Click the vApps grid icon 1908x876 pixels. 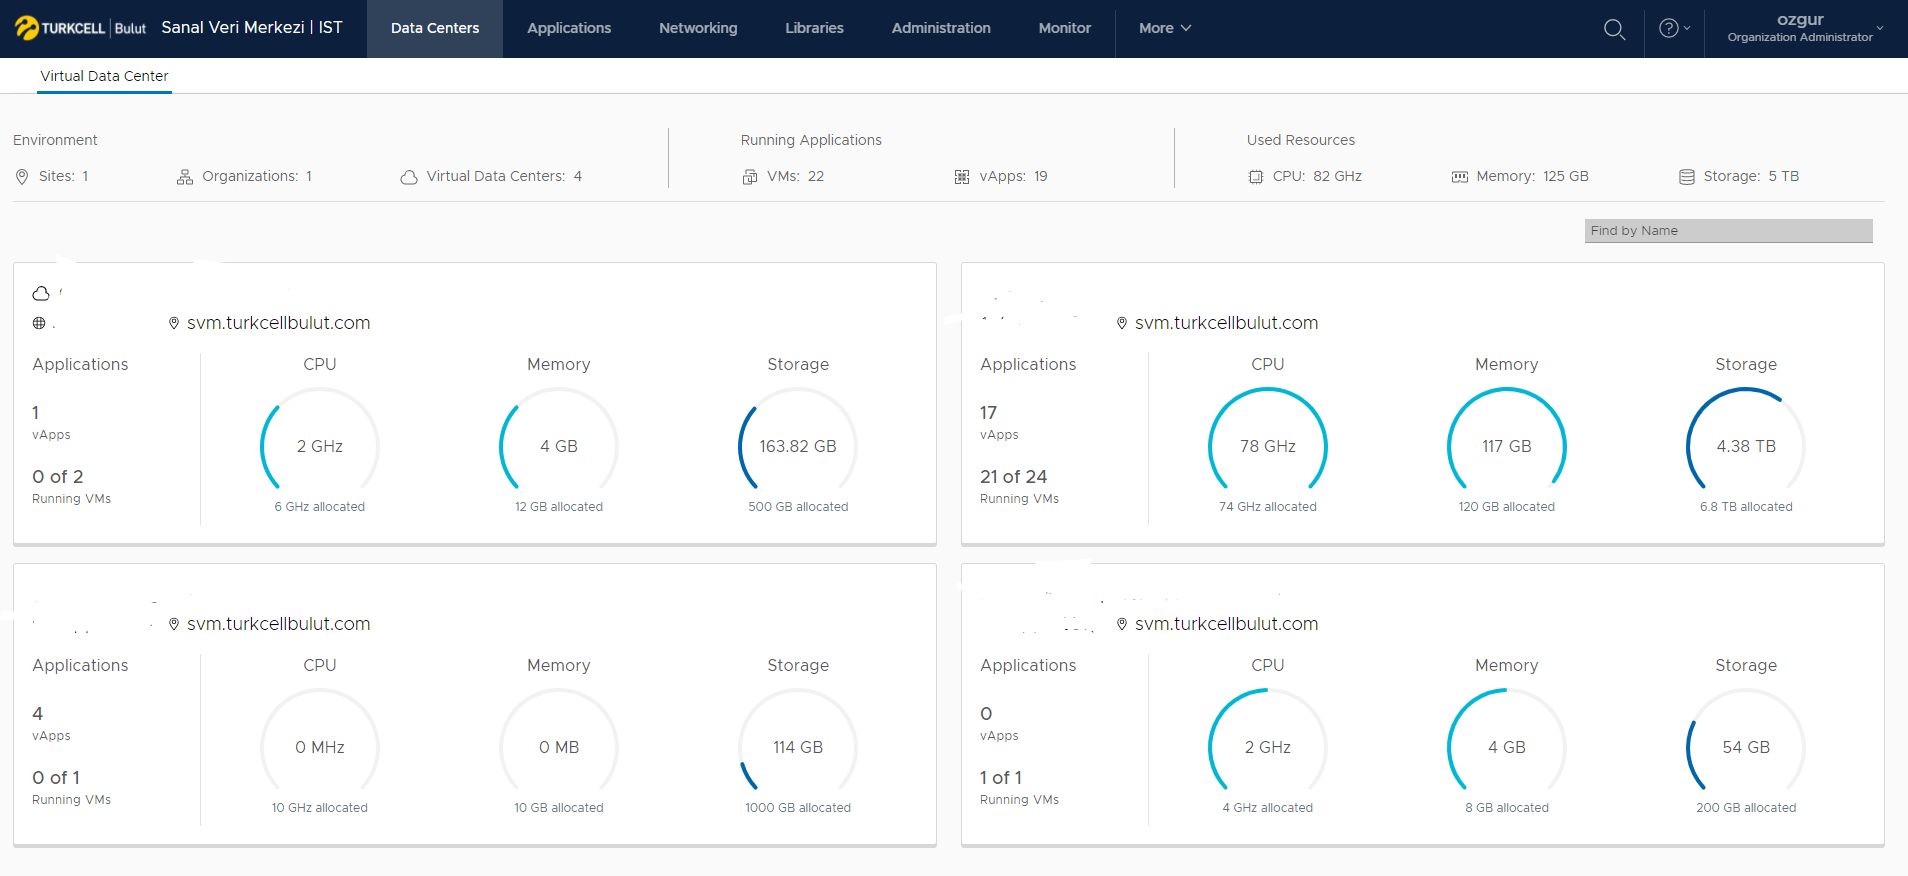click(962, 177)
